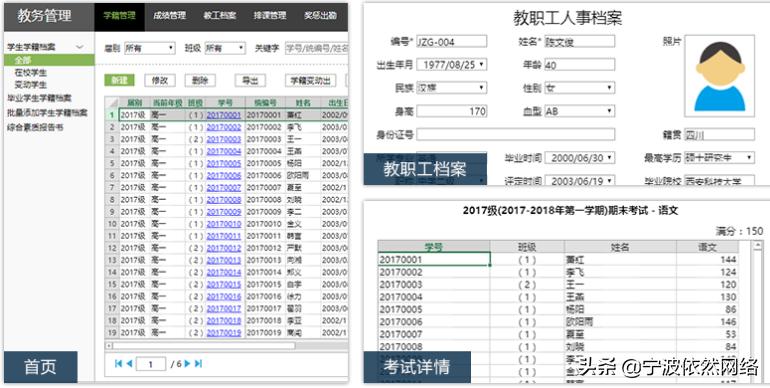The height and width of the screenshot is (388, 770).
Task: Open 综合素质报告书 in the sidebar
Action: coord(35,127)
